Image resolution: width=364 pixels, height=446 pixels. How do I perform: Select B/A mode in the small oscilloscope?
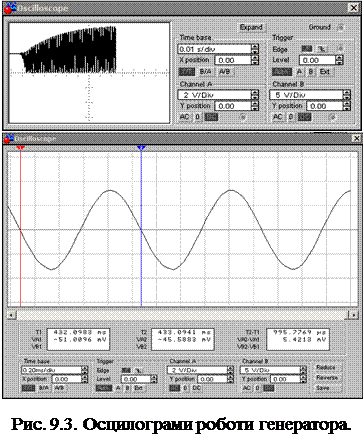click(x=206, y=72)
